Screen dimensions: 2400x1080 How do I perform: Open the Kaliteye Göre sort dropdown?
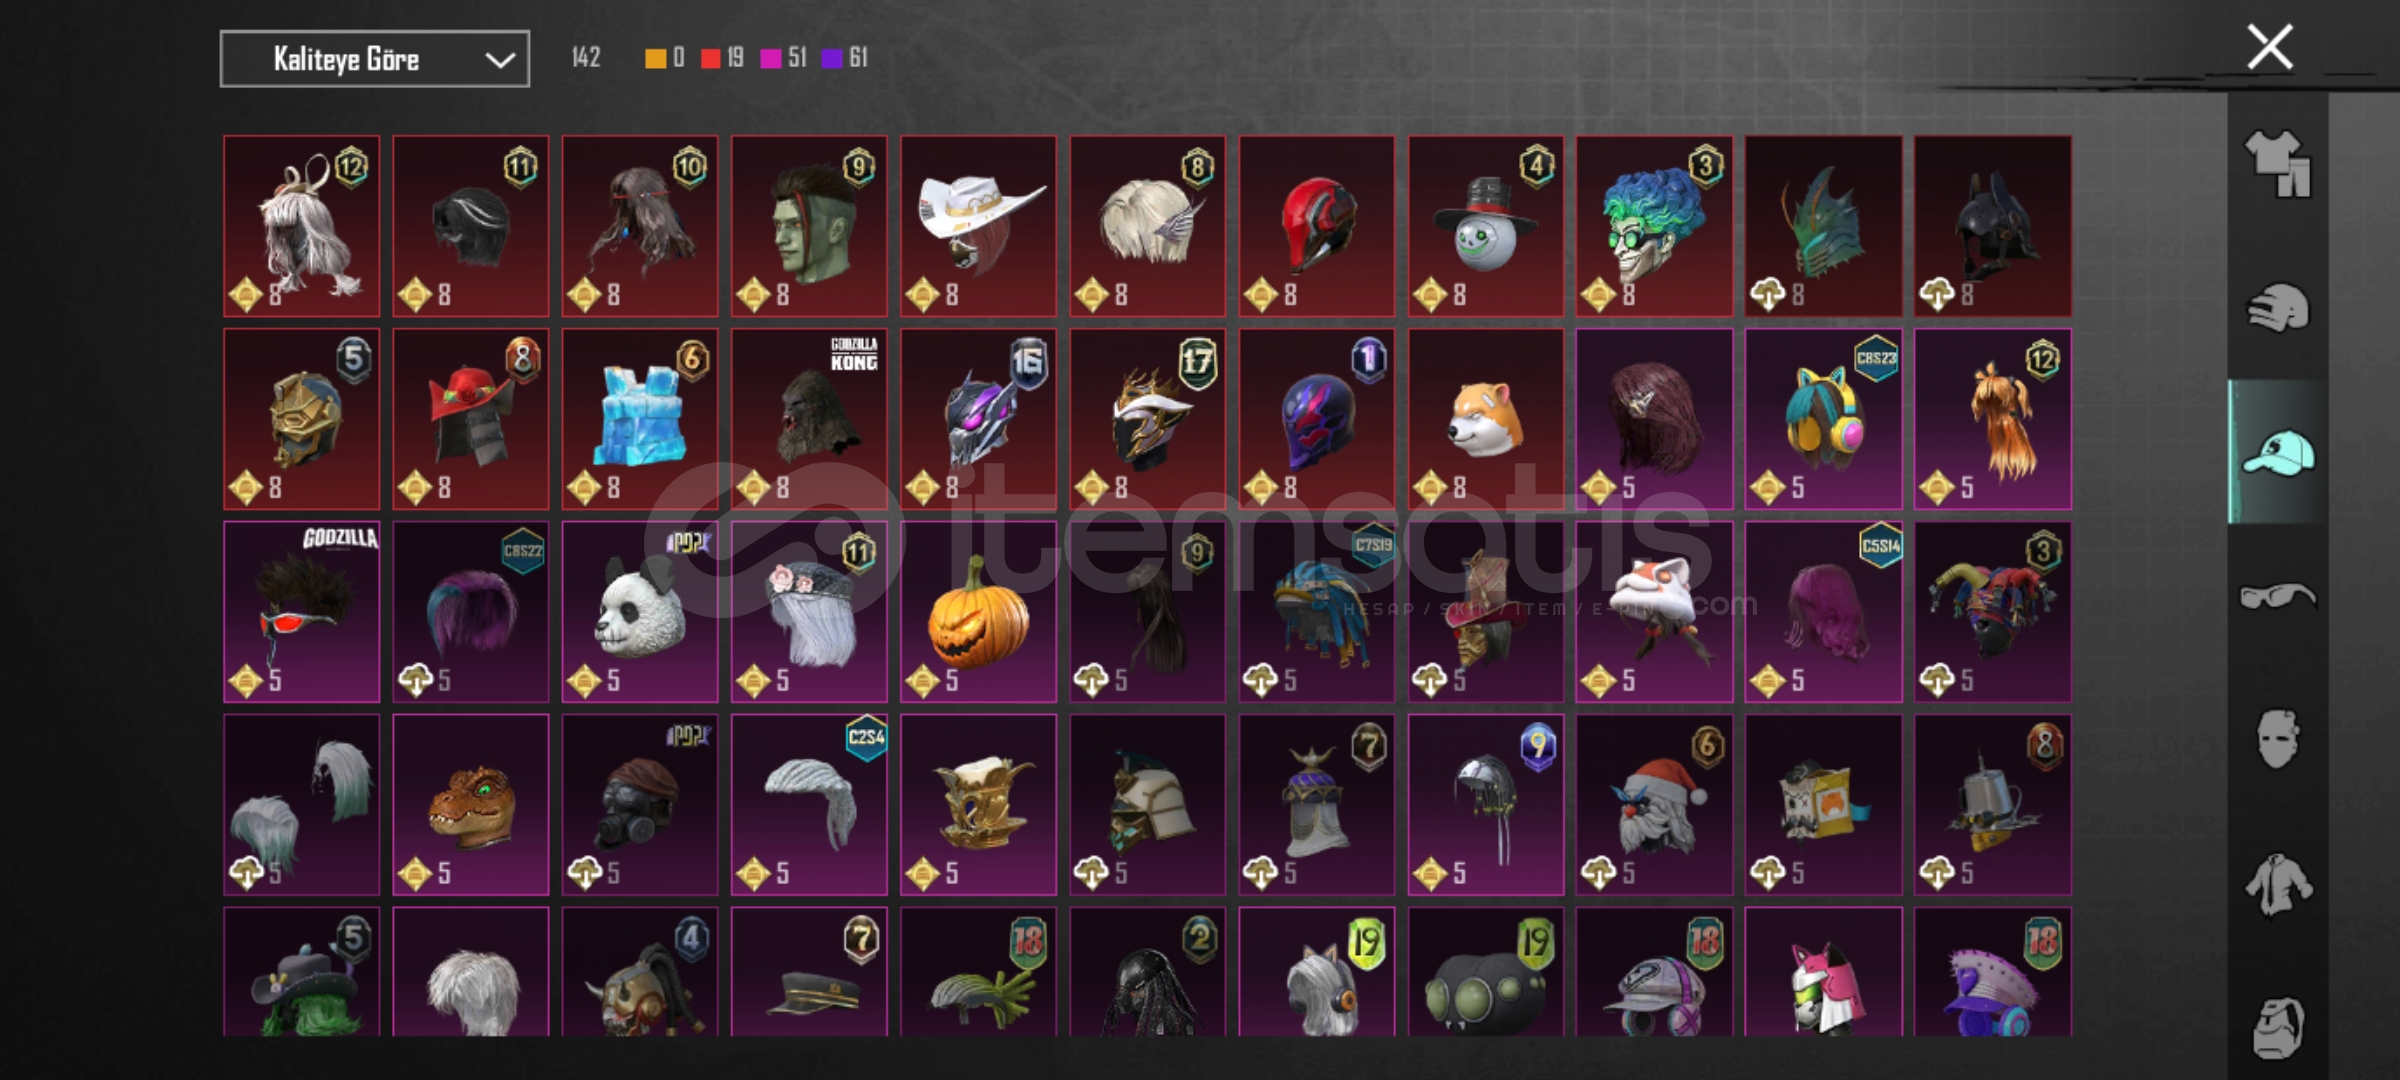(x=375, y=59)
